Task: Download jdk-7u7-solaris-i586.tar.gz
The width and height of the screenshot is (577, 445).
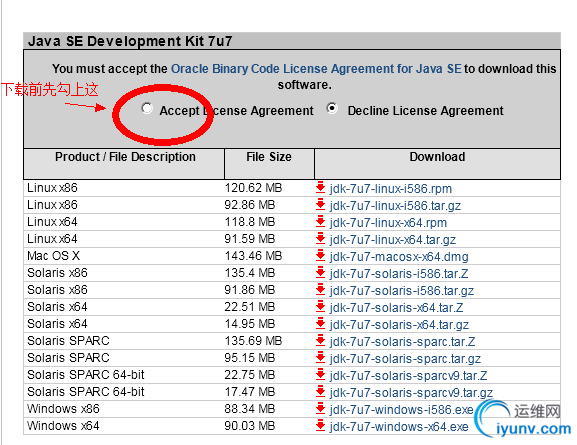Action: pyautogui.click(x=402, y=290)
